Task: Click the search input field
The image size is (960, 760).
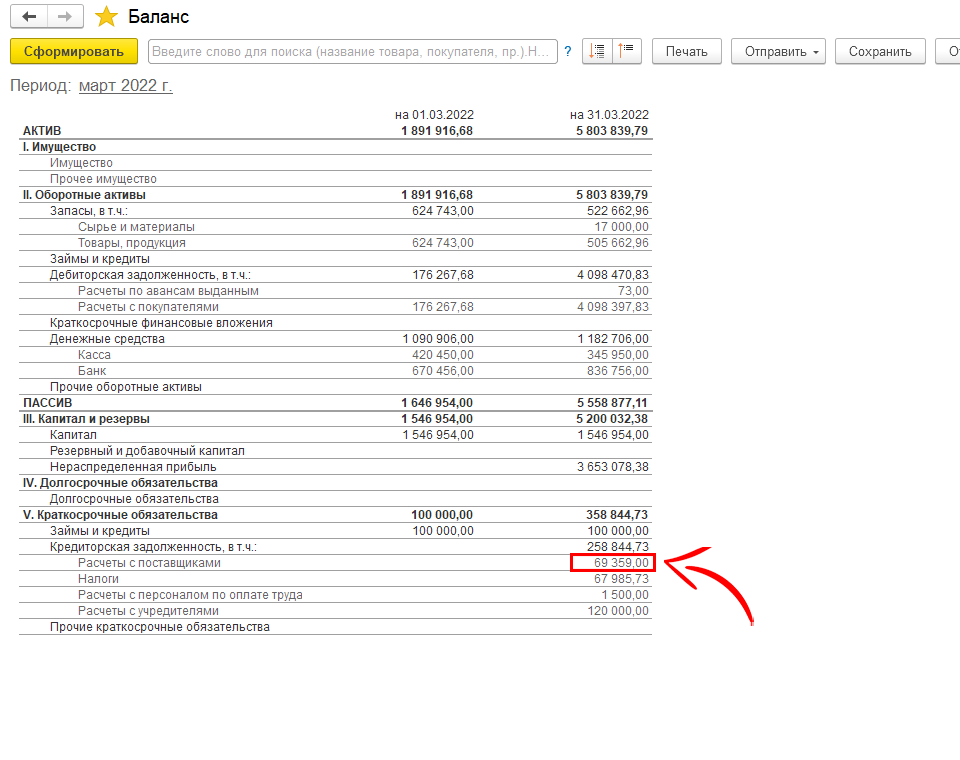Action: tap(352, 52)
